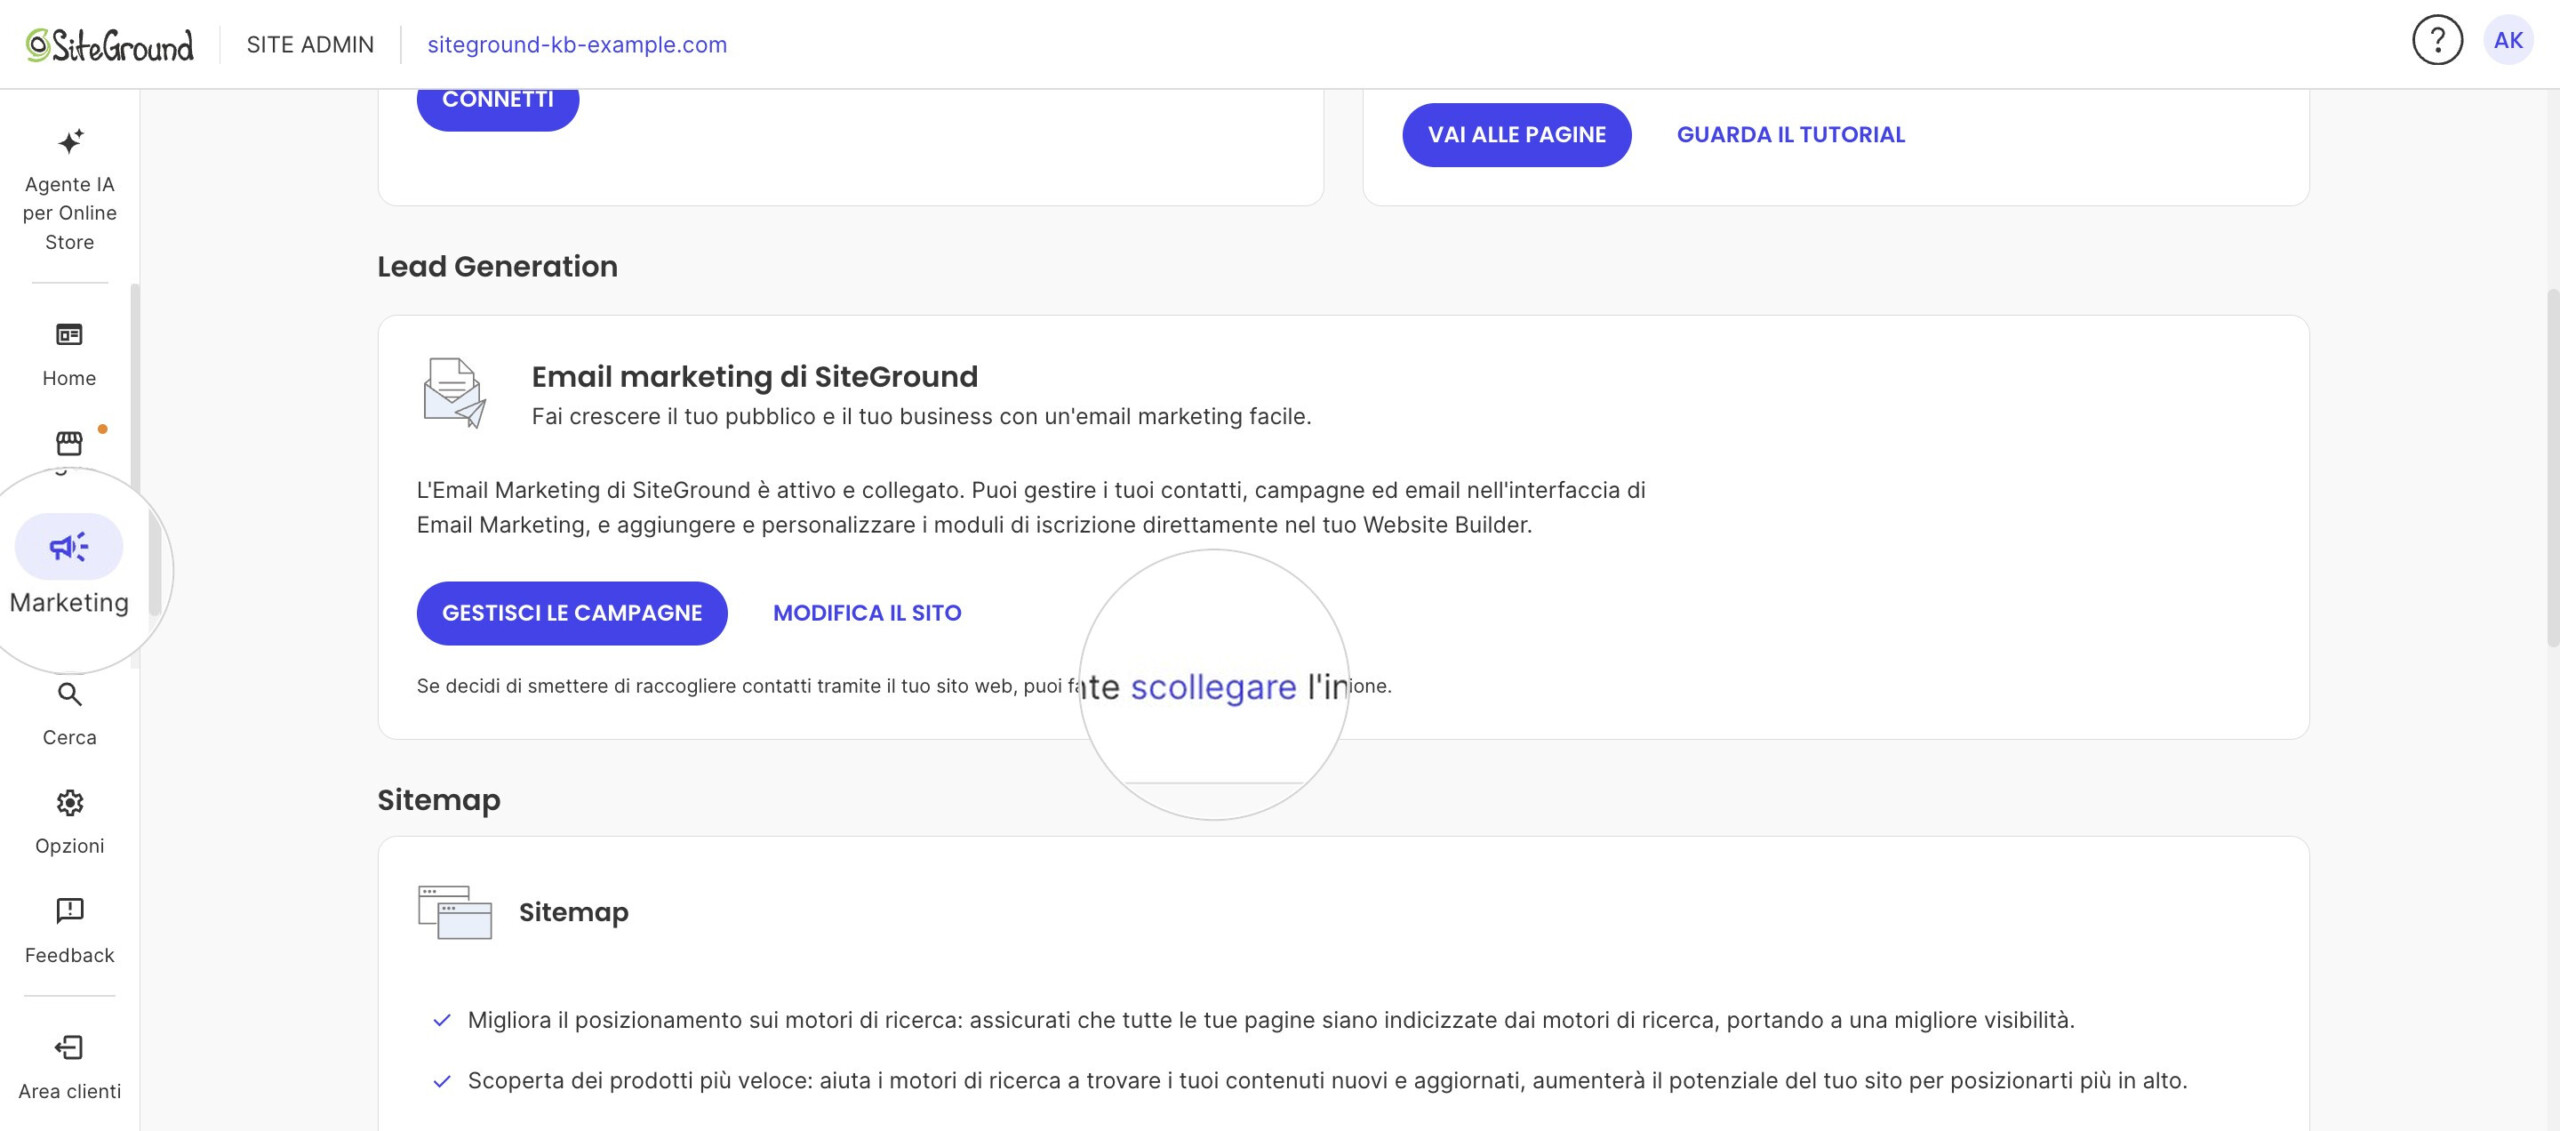Click the Sitemap title inside the card
The height and width of the screenshot is (1131, 2560).
coord(573,912)
